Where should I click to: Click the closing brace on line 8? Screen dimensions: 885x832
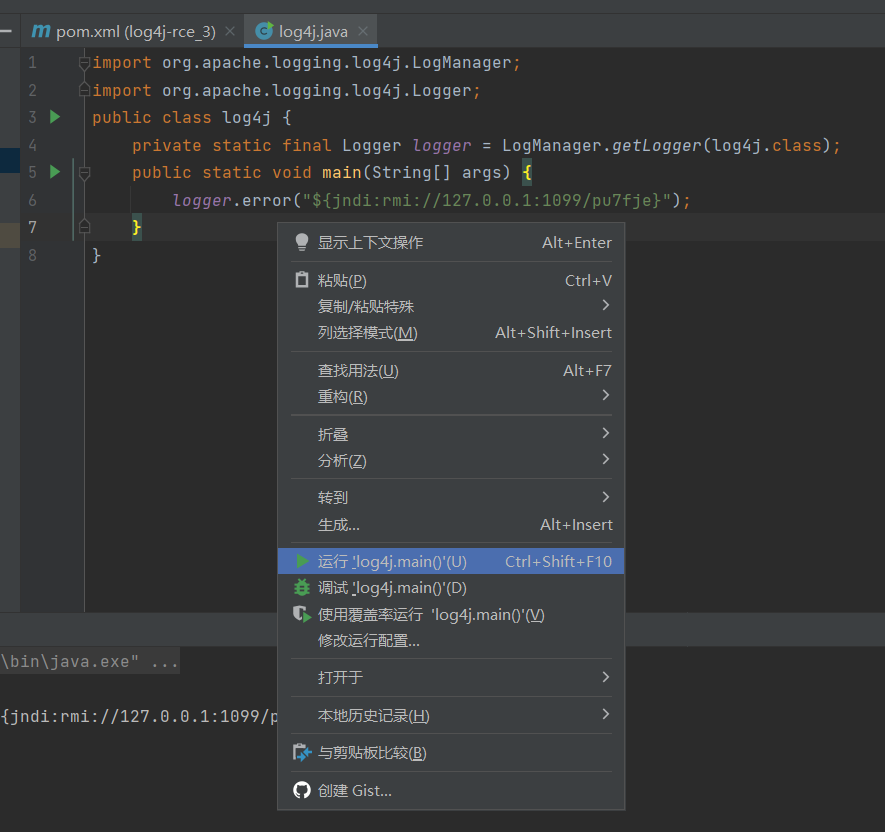click(x=97, y=255)
